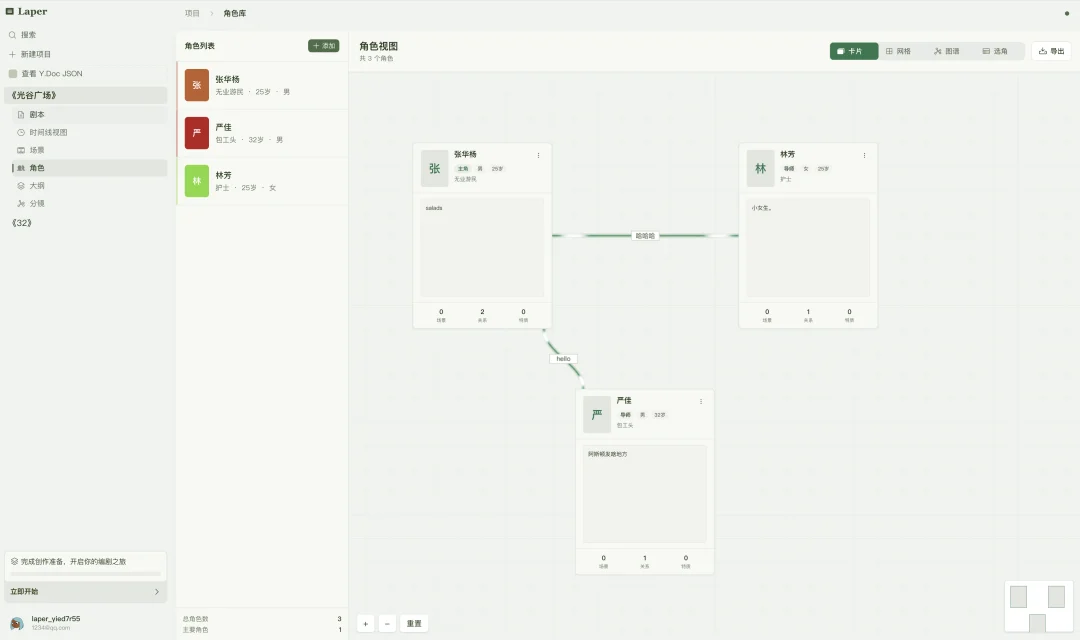The height and width of the screenshot is (640, 1080).
Task: Expand the 《32》 project
Action: pos(21,223)
